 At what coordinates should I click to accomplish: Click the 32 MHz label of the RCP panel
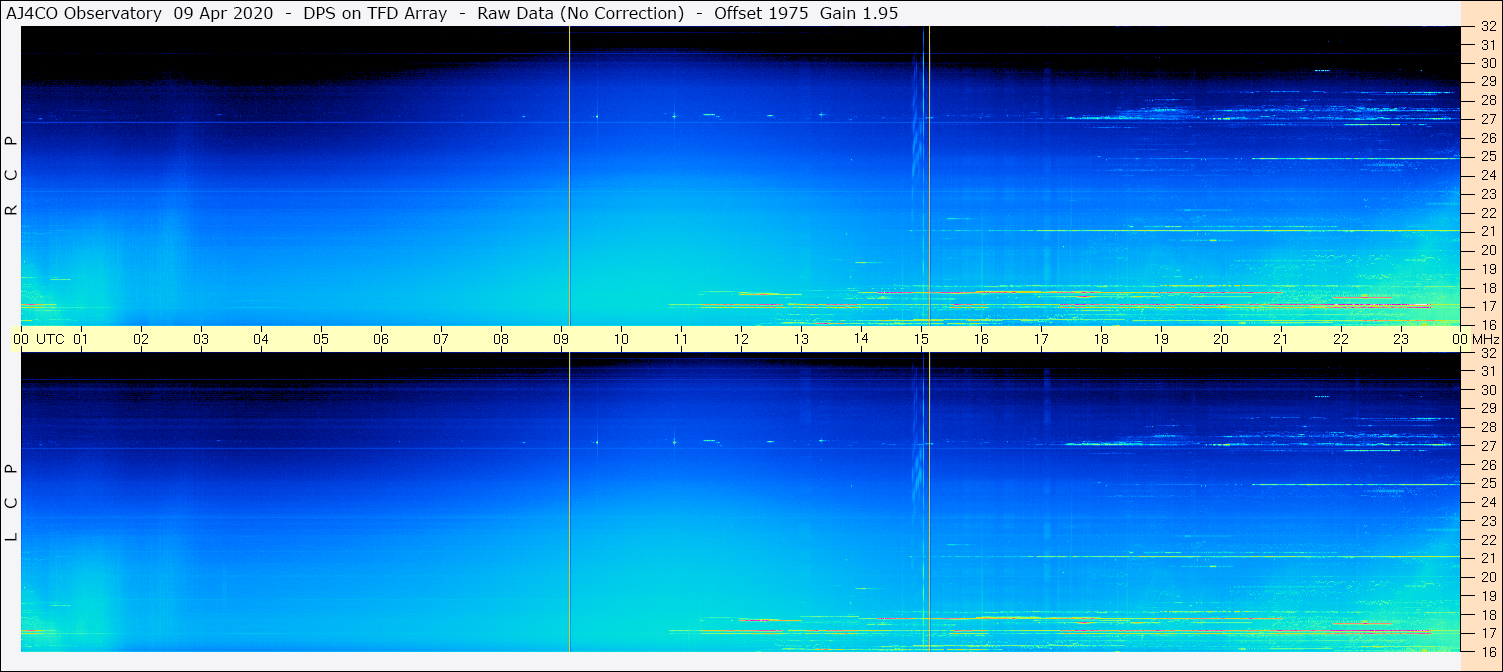[1487, 26]
